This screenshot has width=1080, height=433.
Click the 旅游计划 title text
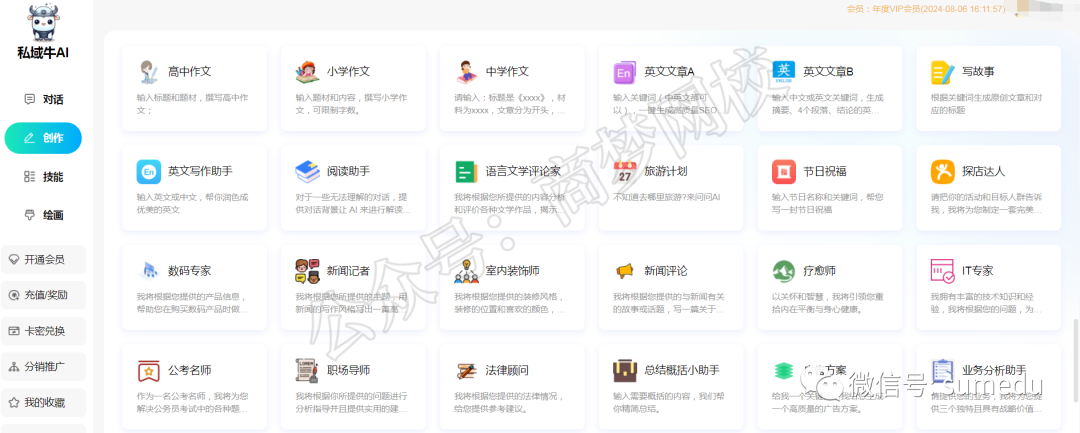666,171
